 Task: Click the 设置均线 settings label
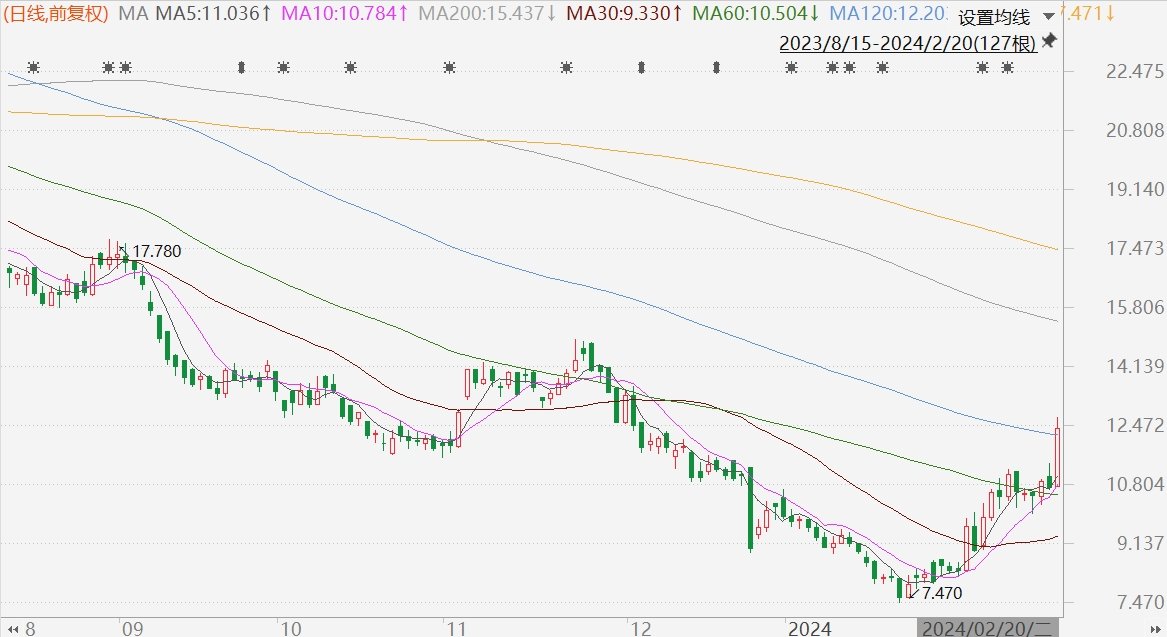click(993, 17)
